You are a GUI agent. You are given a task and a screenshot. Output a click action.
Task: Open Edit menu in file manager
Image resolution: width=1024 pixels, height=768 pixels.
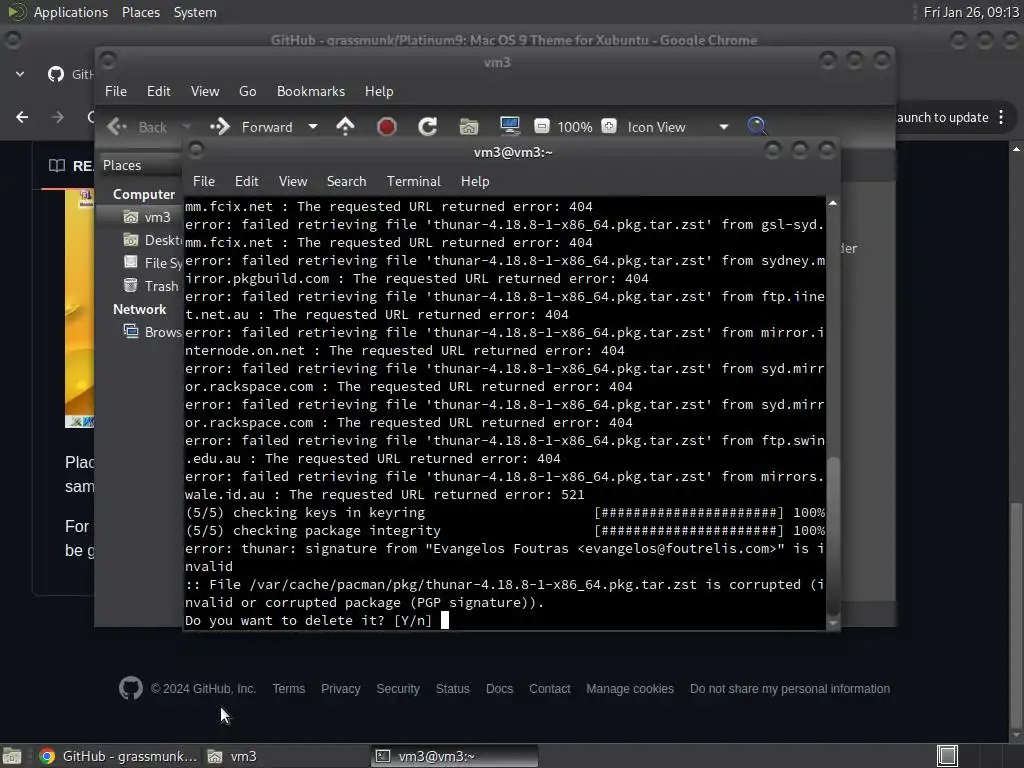click(159, 91)
